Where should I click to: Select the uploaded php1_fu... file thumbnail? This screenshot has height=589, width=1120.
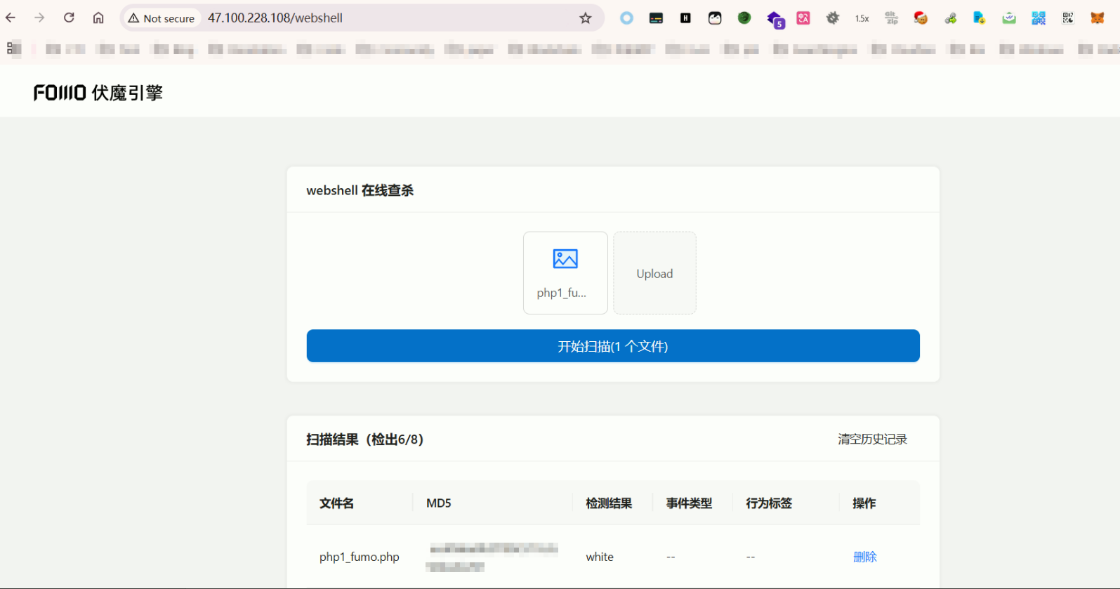point(565,273)
